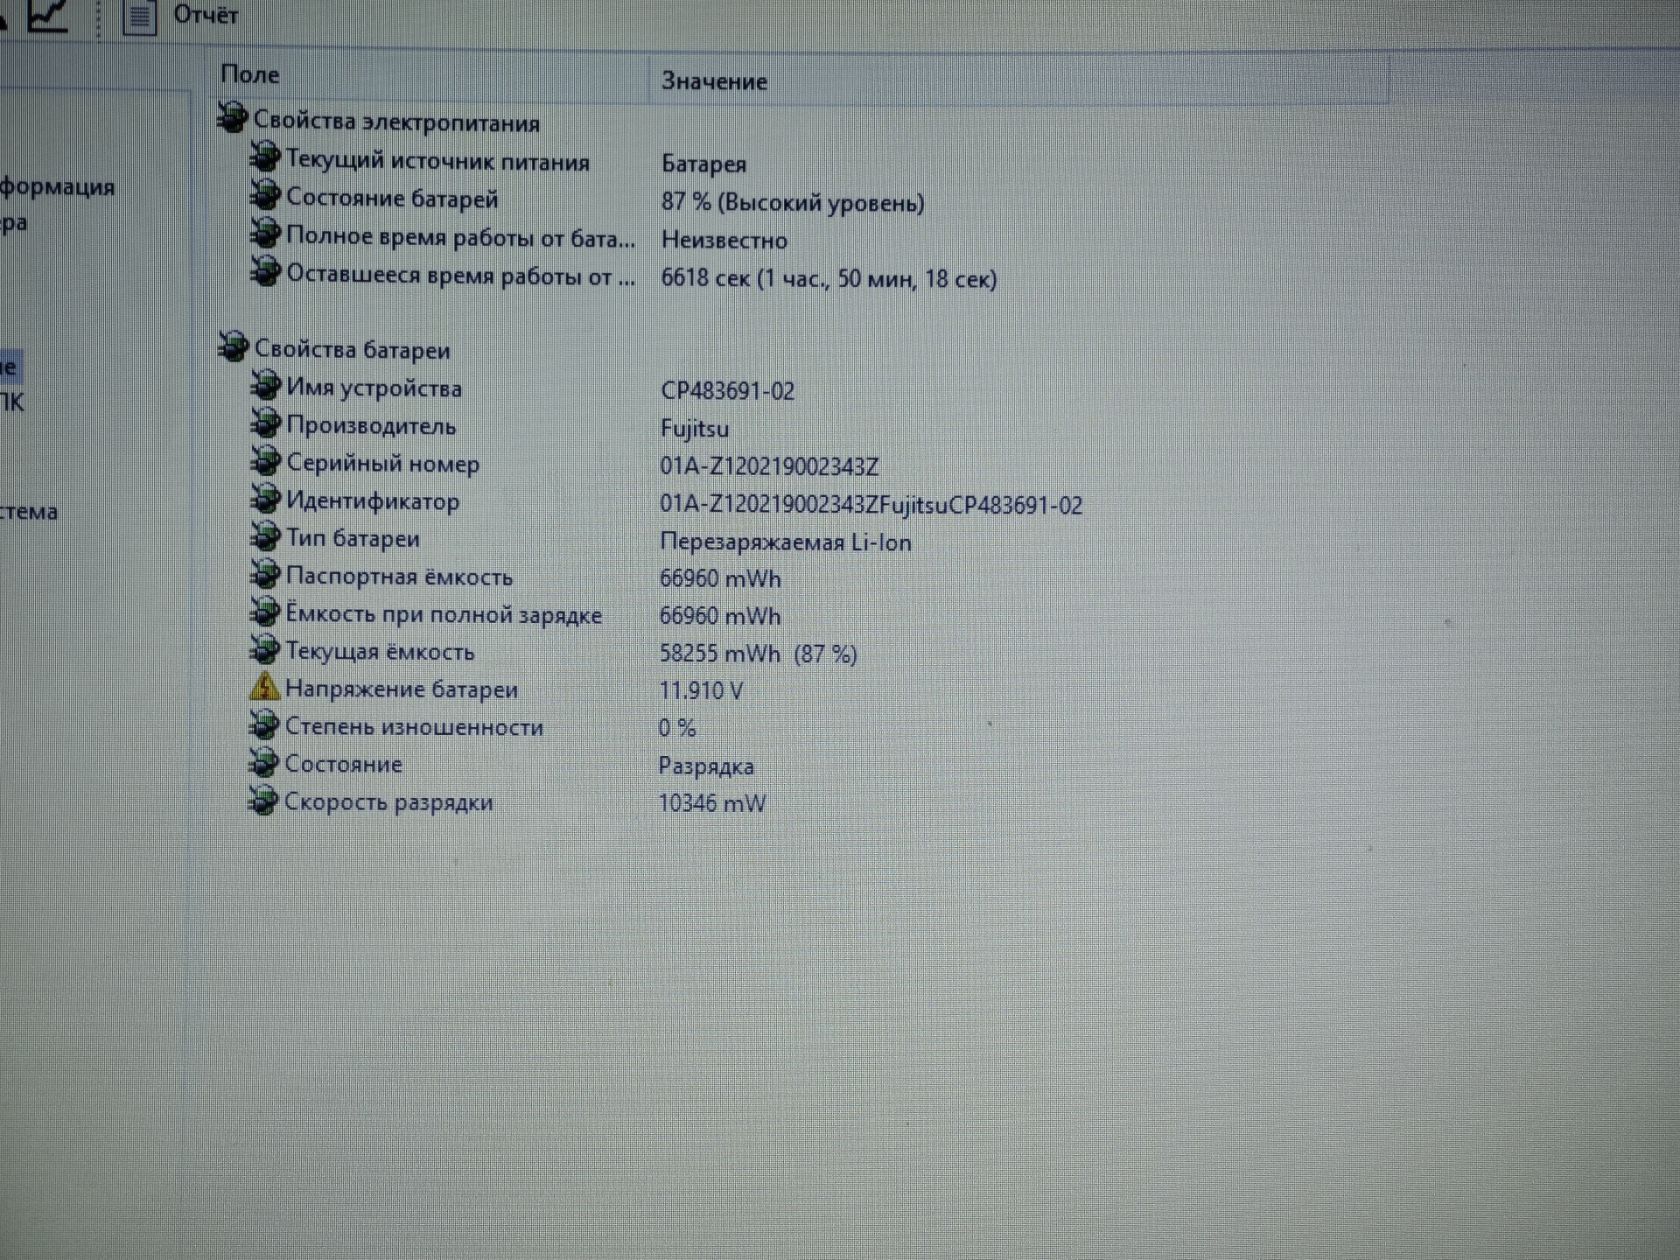The width and height of the screenshot is (1680, 1260).
Task: Select the Свойства электропитания group row
Action: (x=396, y=122)
